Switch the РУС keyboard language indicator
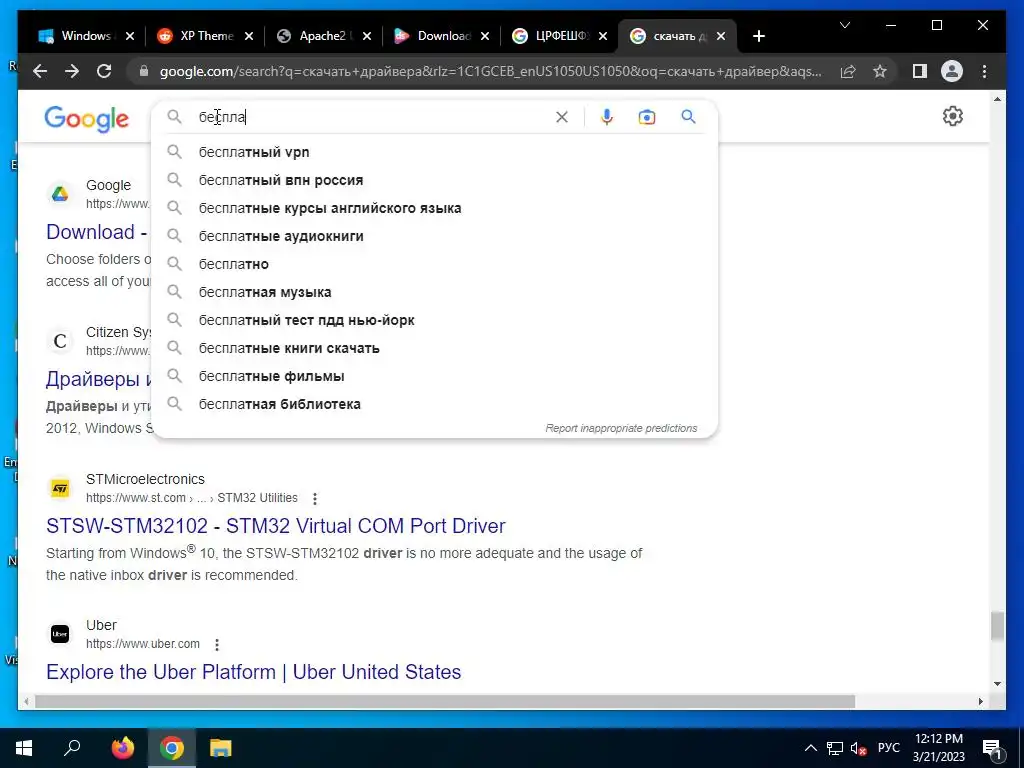 coord(889,748)
